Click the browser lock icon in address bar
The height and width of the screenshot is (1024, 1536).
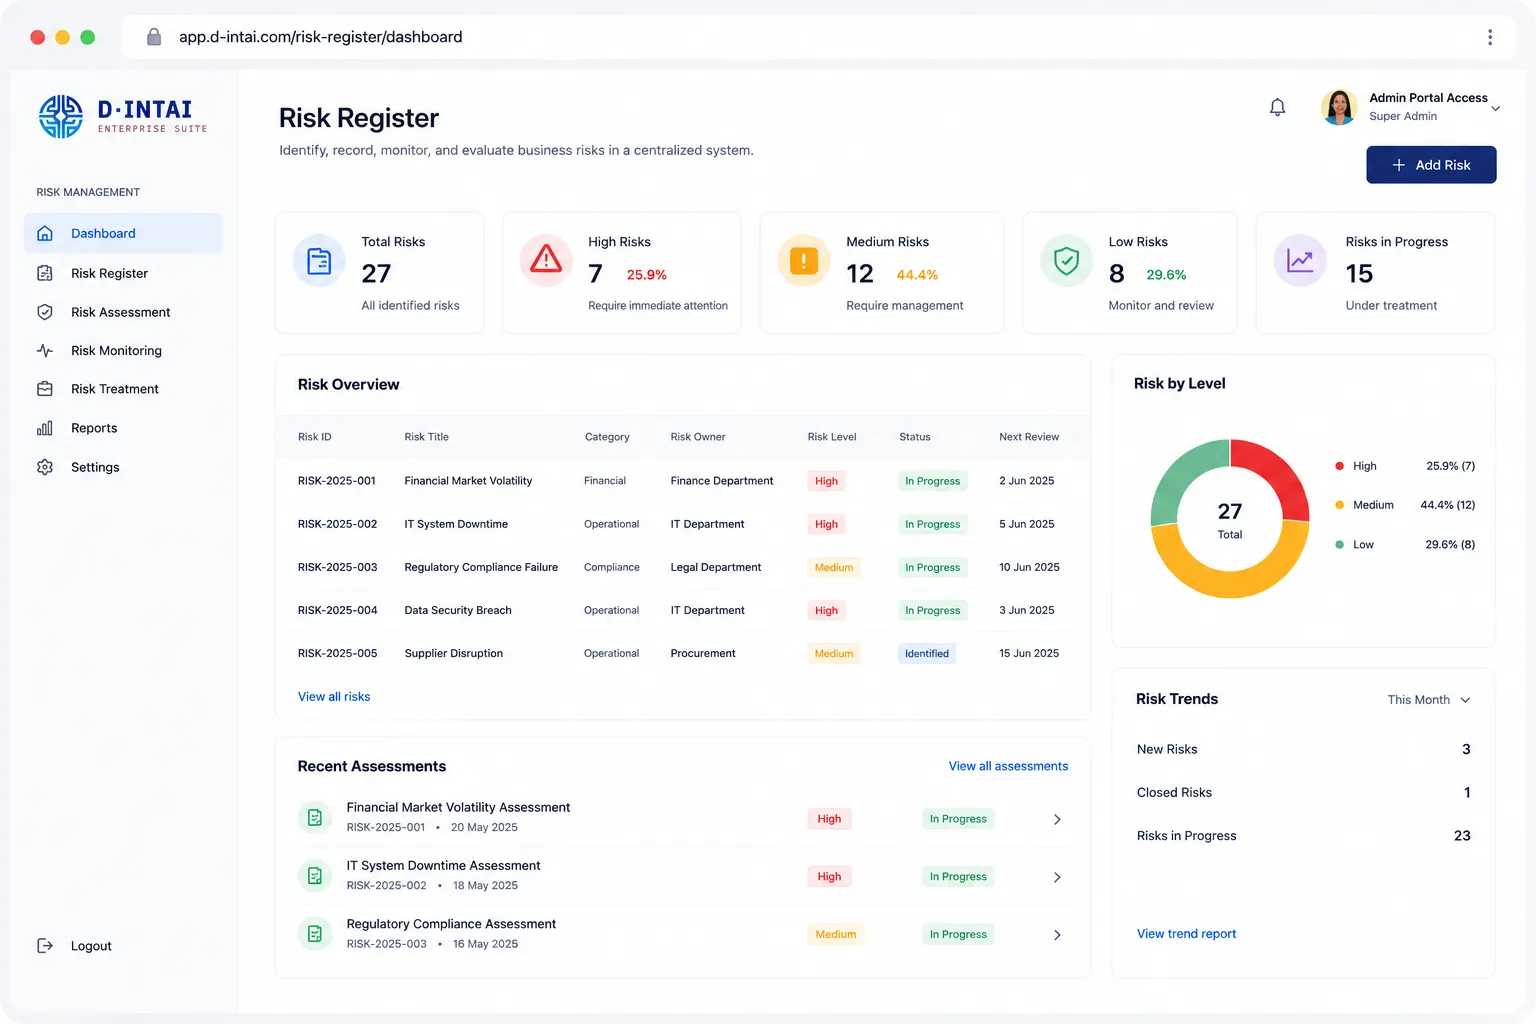[x=154, y=37]
